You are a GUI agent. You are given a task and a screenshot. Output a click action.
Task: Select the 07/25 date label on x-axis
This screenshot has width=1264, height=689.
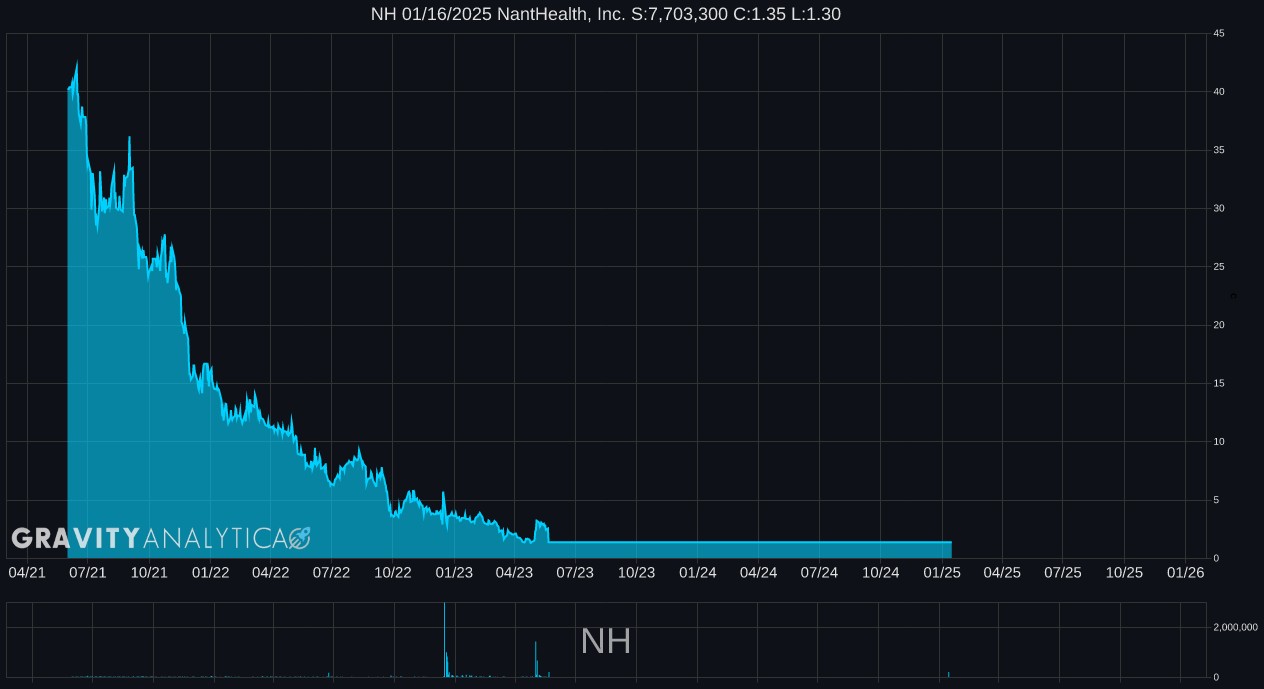point(1063,572)
